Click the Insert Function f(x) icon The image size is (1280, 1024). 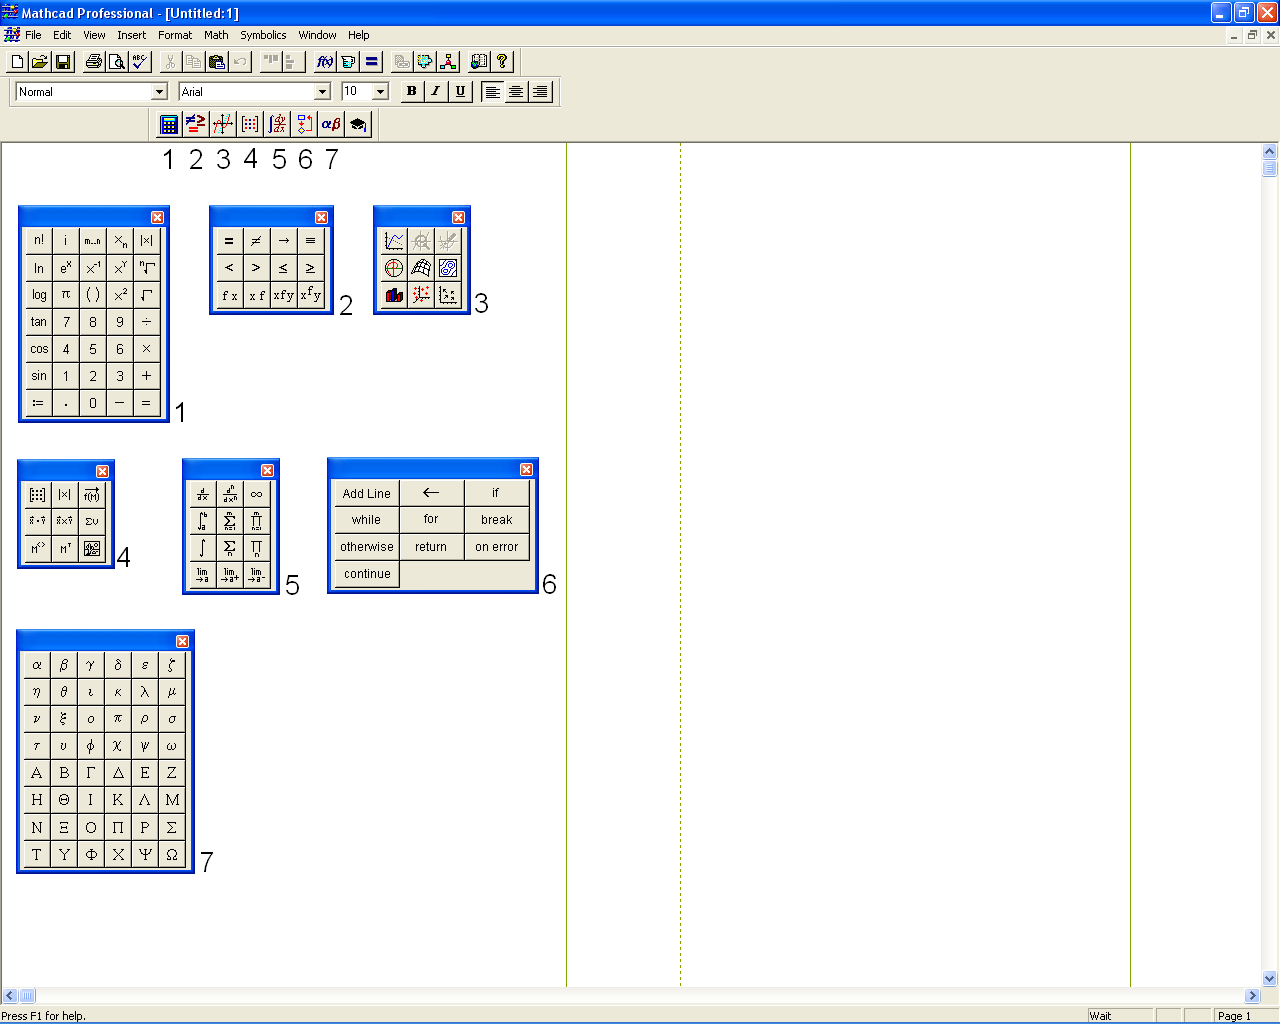point(325,62)
